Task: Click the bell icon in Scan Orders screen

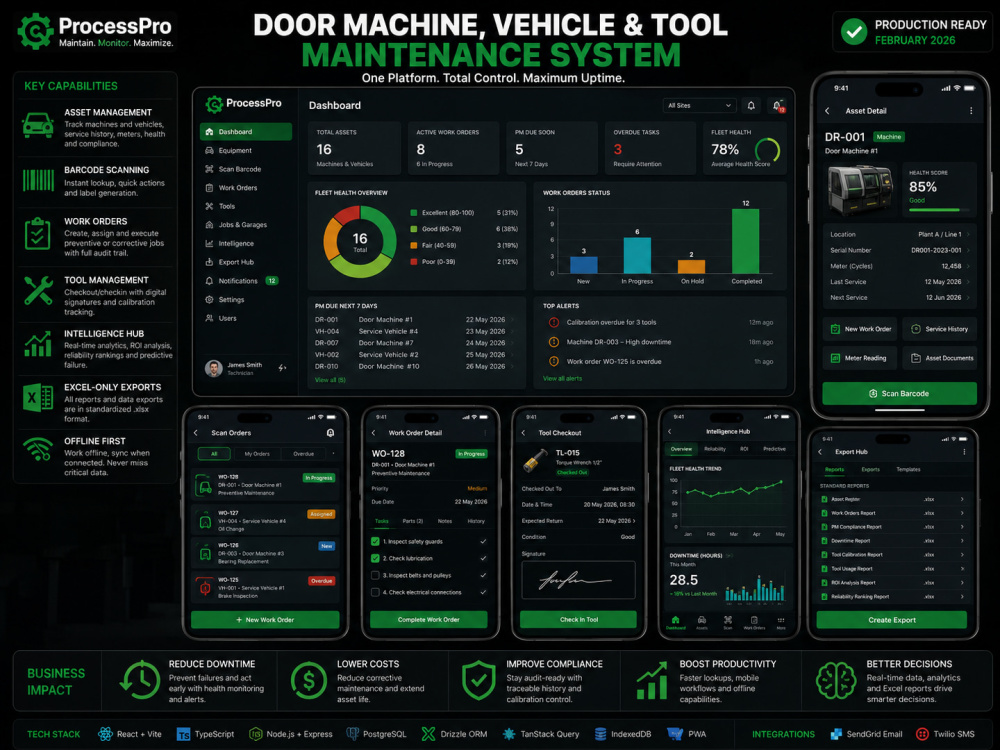Action: click(x=330, y=432)
